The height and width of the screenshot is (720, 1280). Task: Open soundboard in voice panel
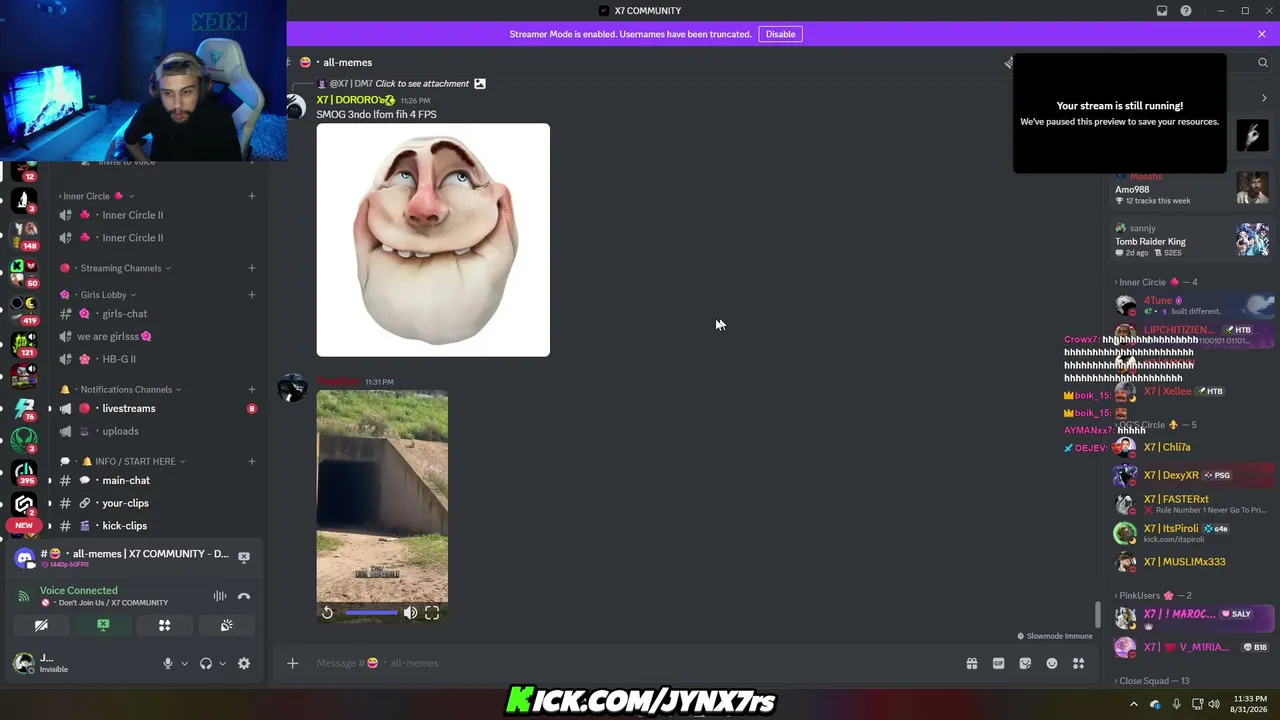click(x=227, y=625)
